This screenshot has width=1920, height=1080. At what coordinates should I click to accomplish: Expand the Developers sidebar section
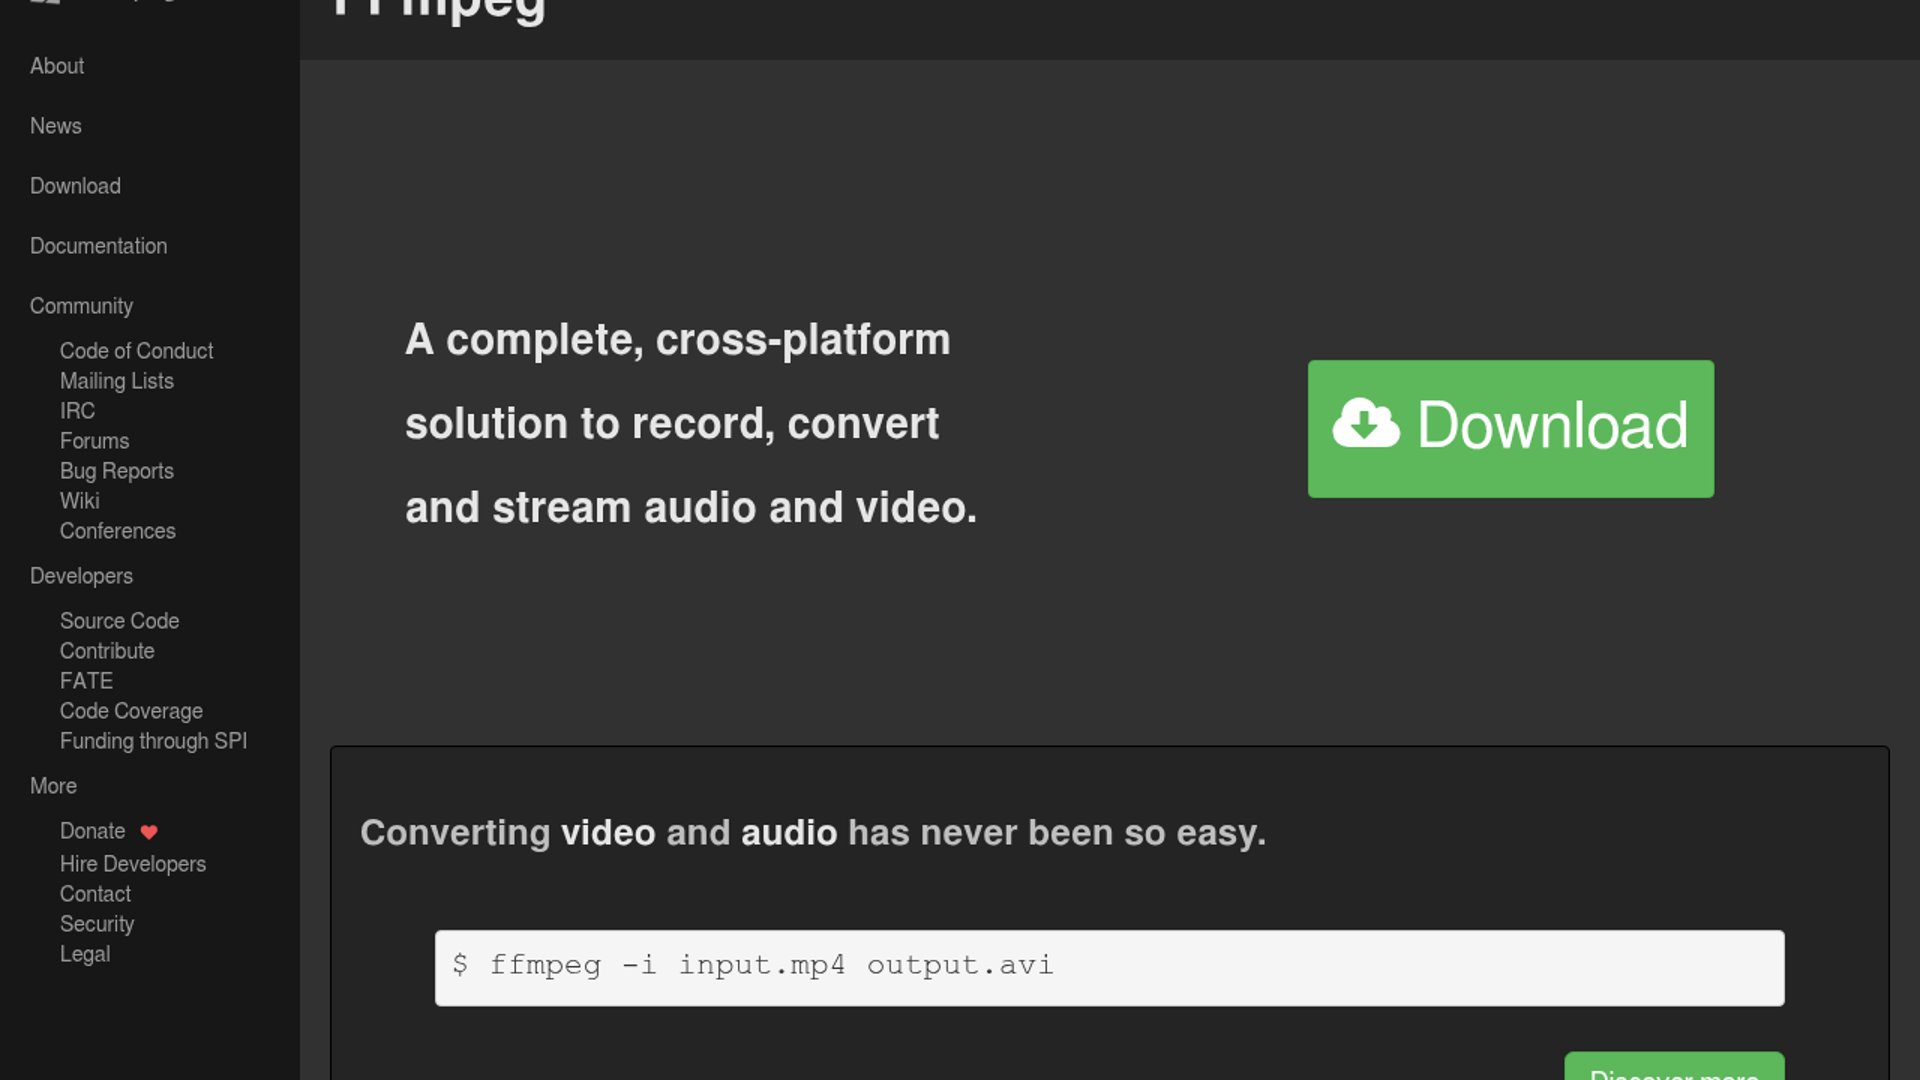point(81,576)
